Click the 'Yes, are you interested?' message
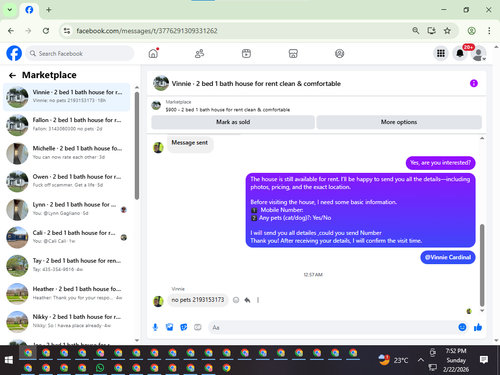The height and width of the screenshot is (375, 500). 440,163
